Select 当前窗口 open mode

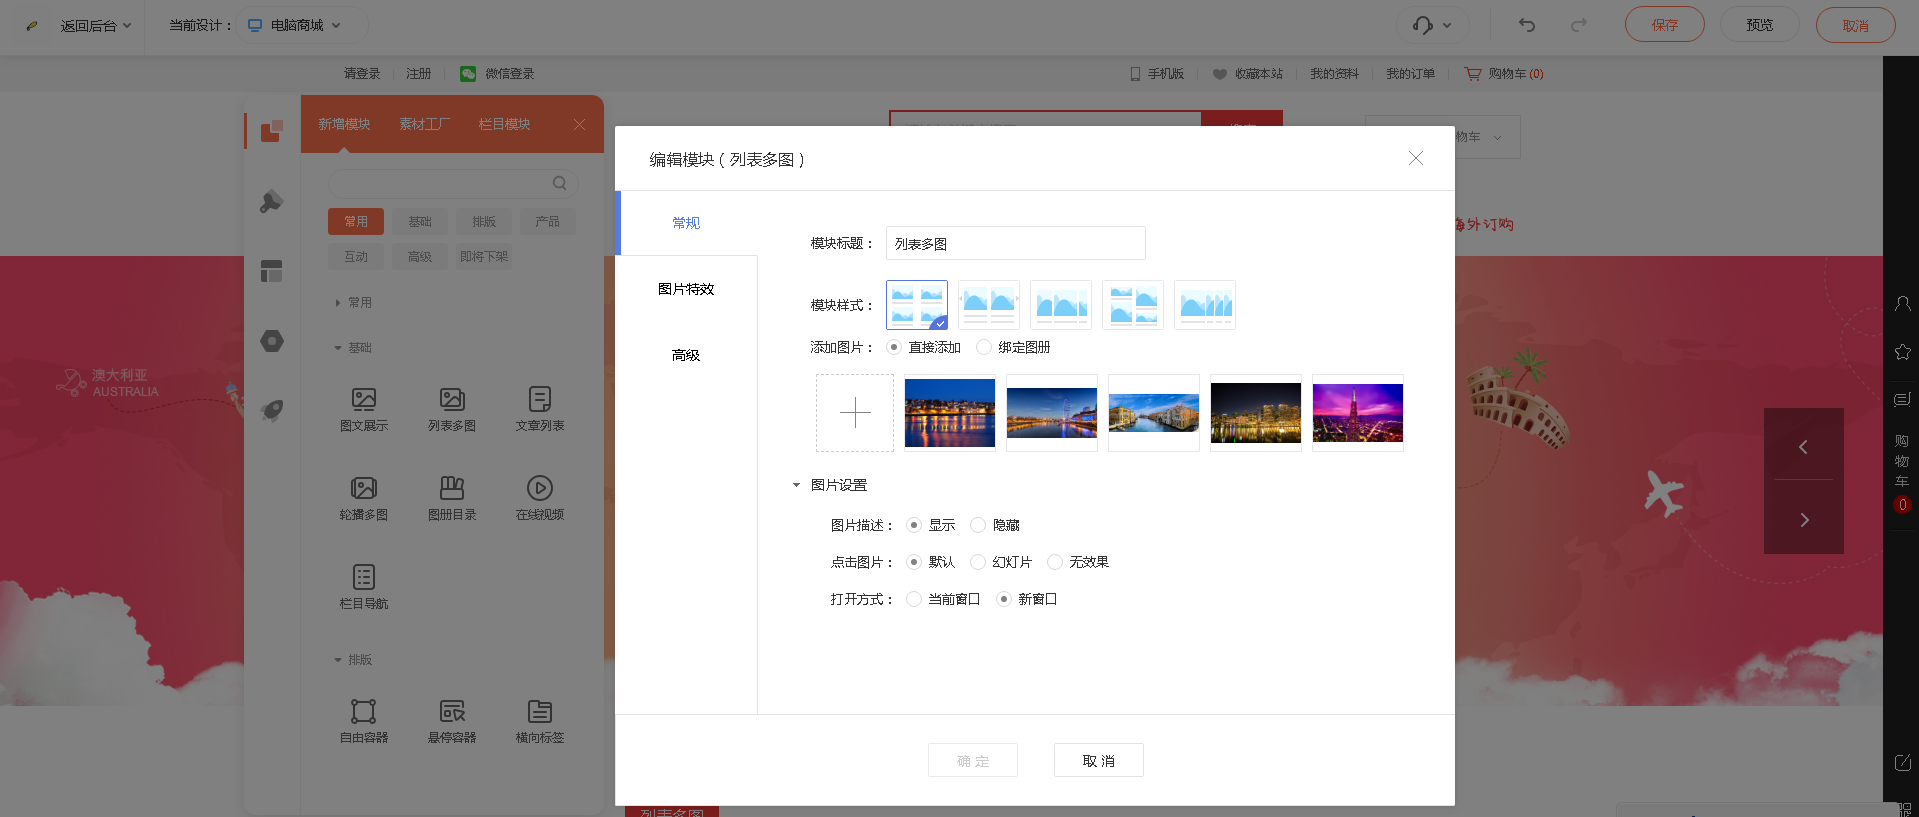[x=914, y=599]
